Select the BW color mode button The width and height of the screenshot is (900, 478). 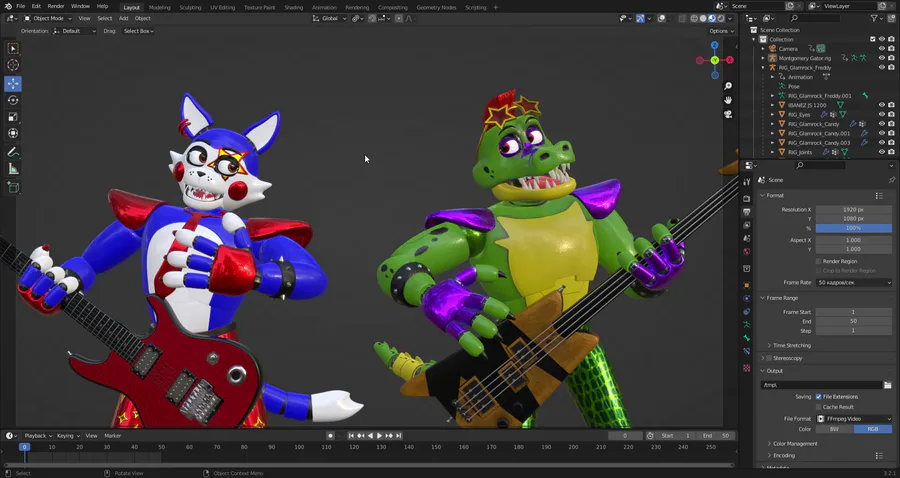[x=835, y=429]
